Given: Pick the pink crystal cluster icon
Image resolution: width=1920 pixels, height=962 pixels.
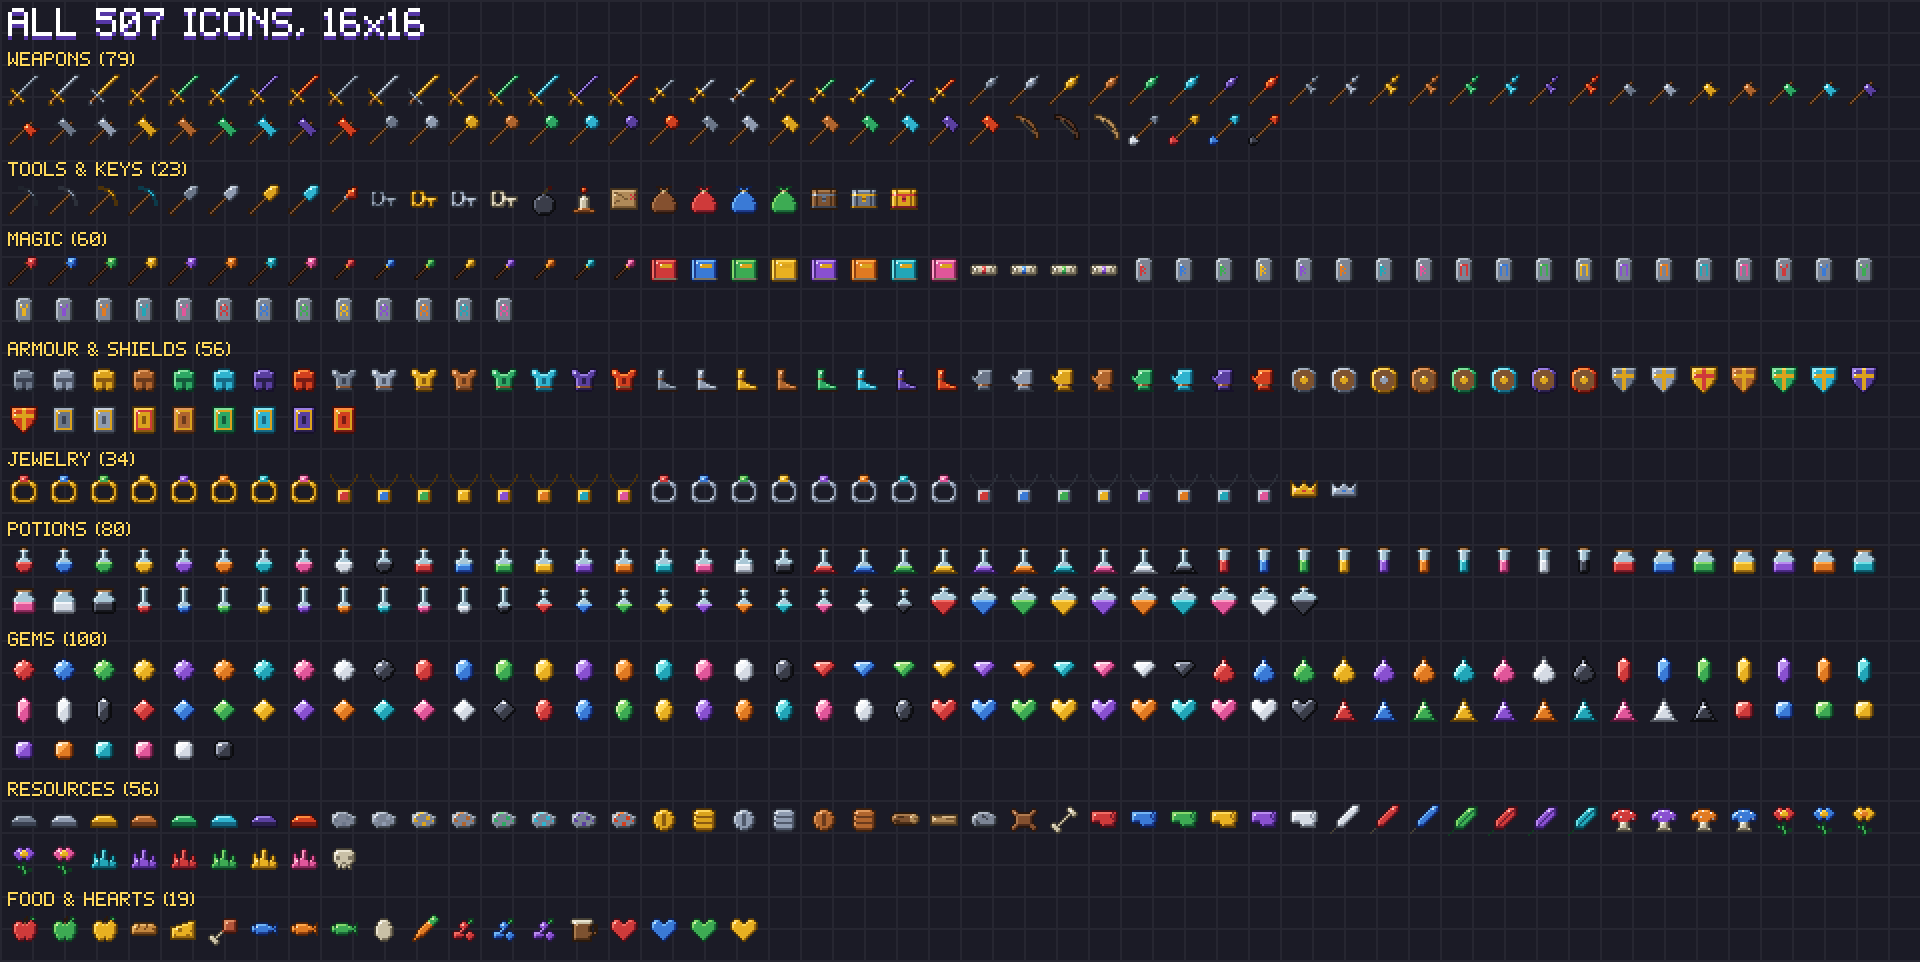Looking at the screenshot, I should [304, 859].
